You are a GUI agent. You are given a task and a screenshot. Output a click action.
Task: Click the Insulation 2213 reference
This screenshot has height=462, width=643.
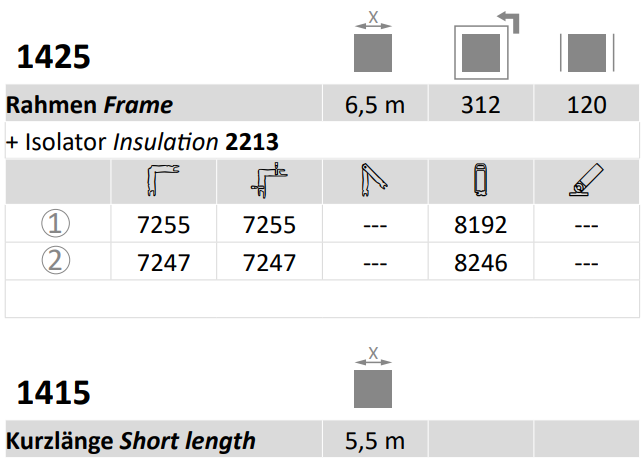[196, 142]
